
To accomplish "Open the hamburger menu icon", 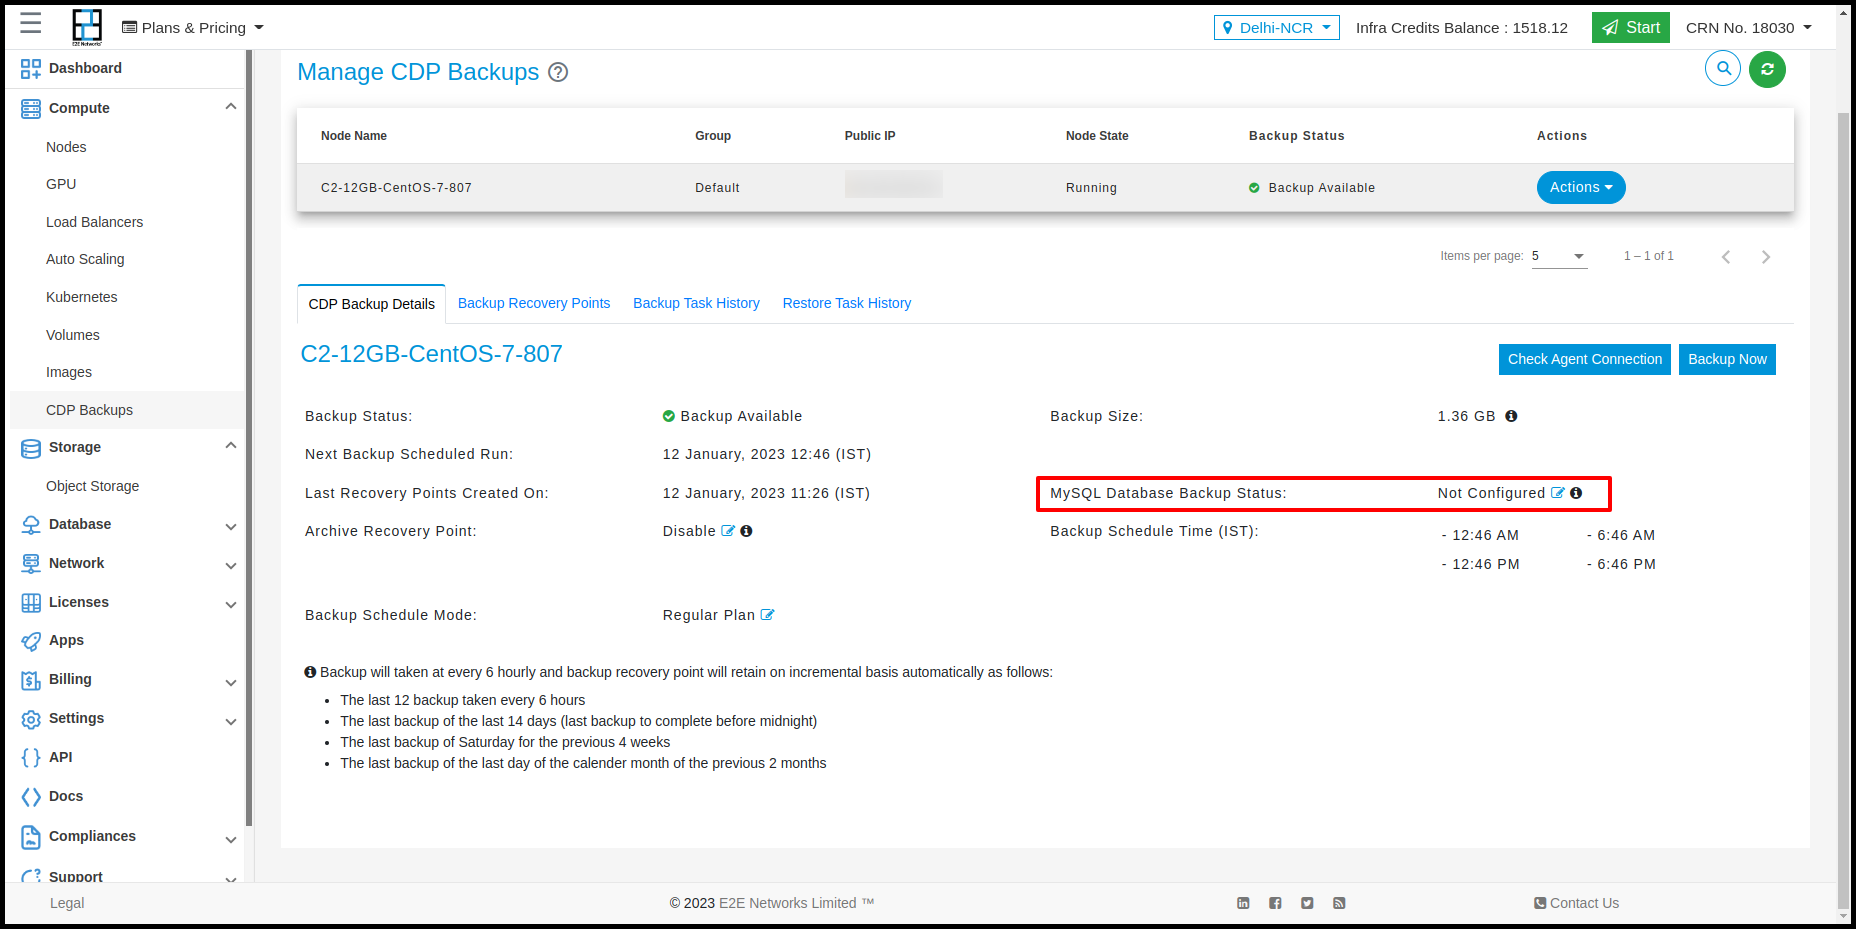I will click(31, 24).
